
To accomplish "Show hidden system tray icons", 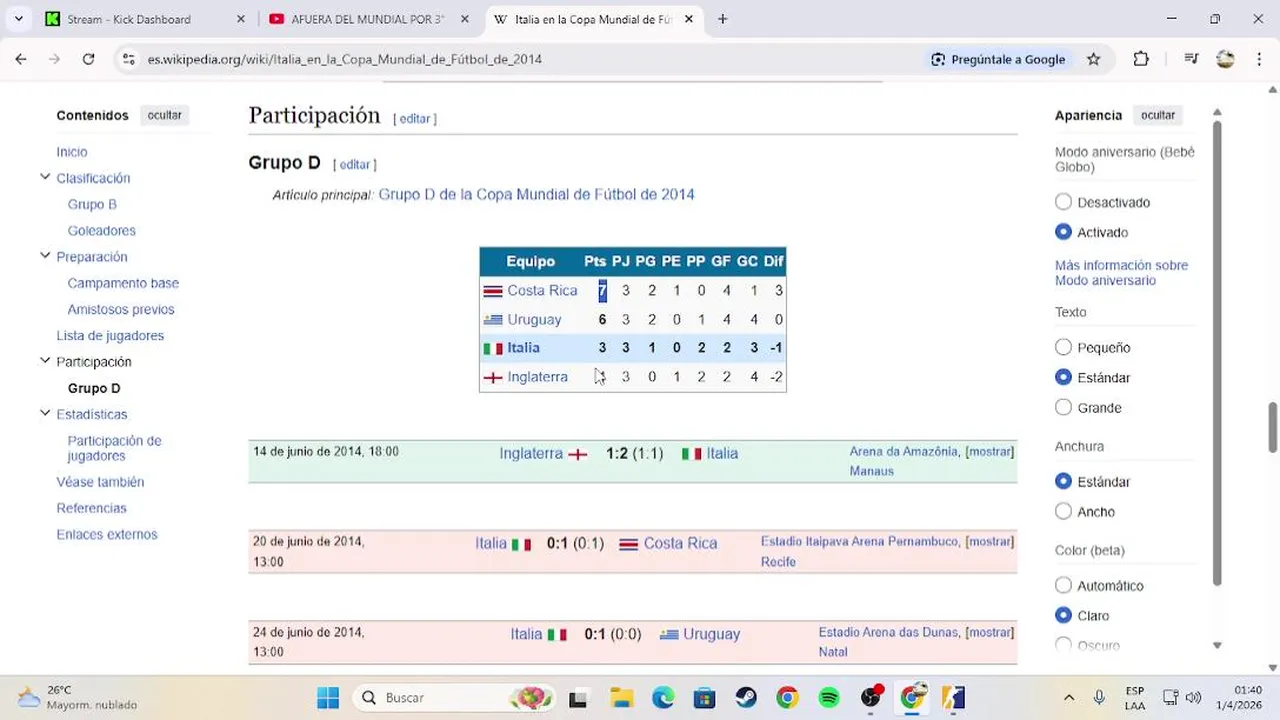I will [1069, 697].
